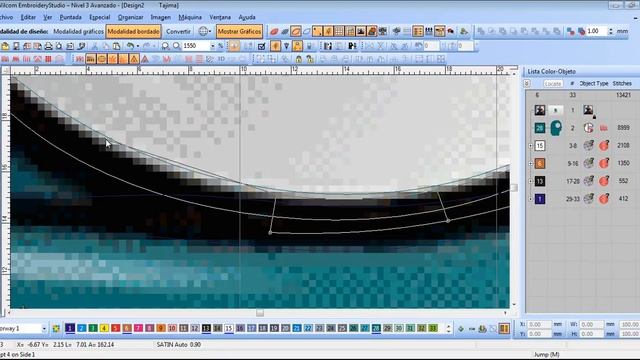Click the red triangle stitch-type icon
640x360 pixels.
(144, 59)
